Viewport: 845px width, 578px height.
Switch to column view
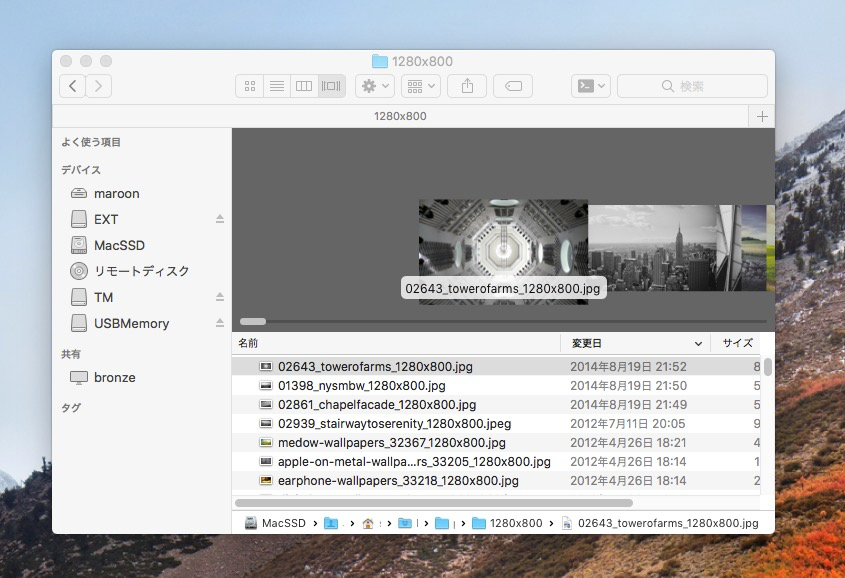coord(304,86)
